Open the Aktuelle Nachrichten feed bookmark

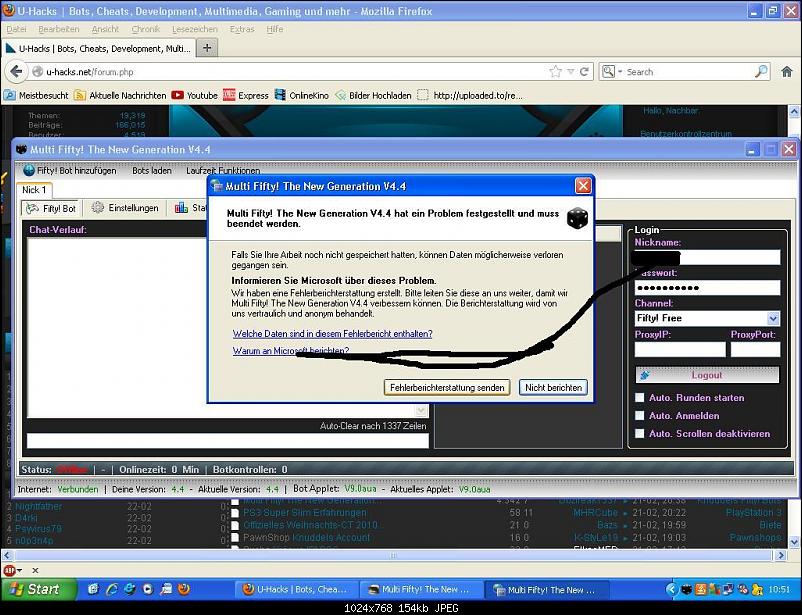[120, 95]
